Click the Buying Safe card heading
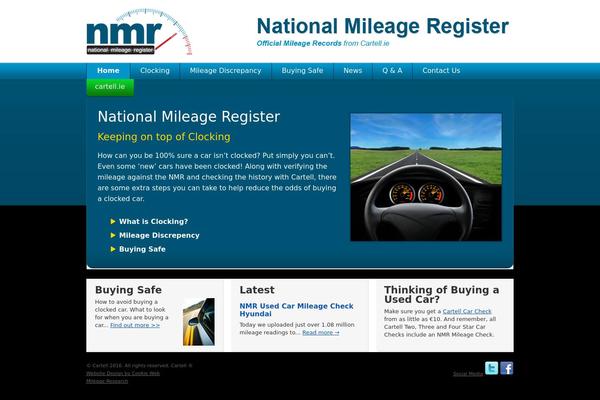Screen dimensions: 600x400 128,290
